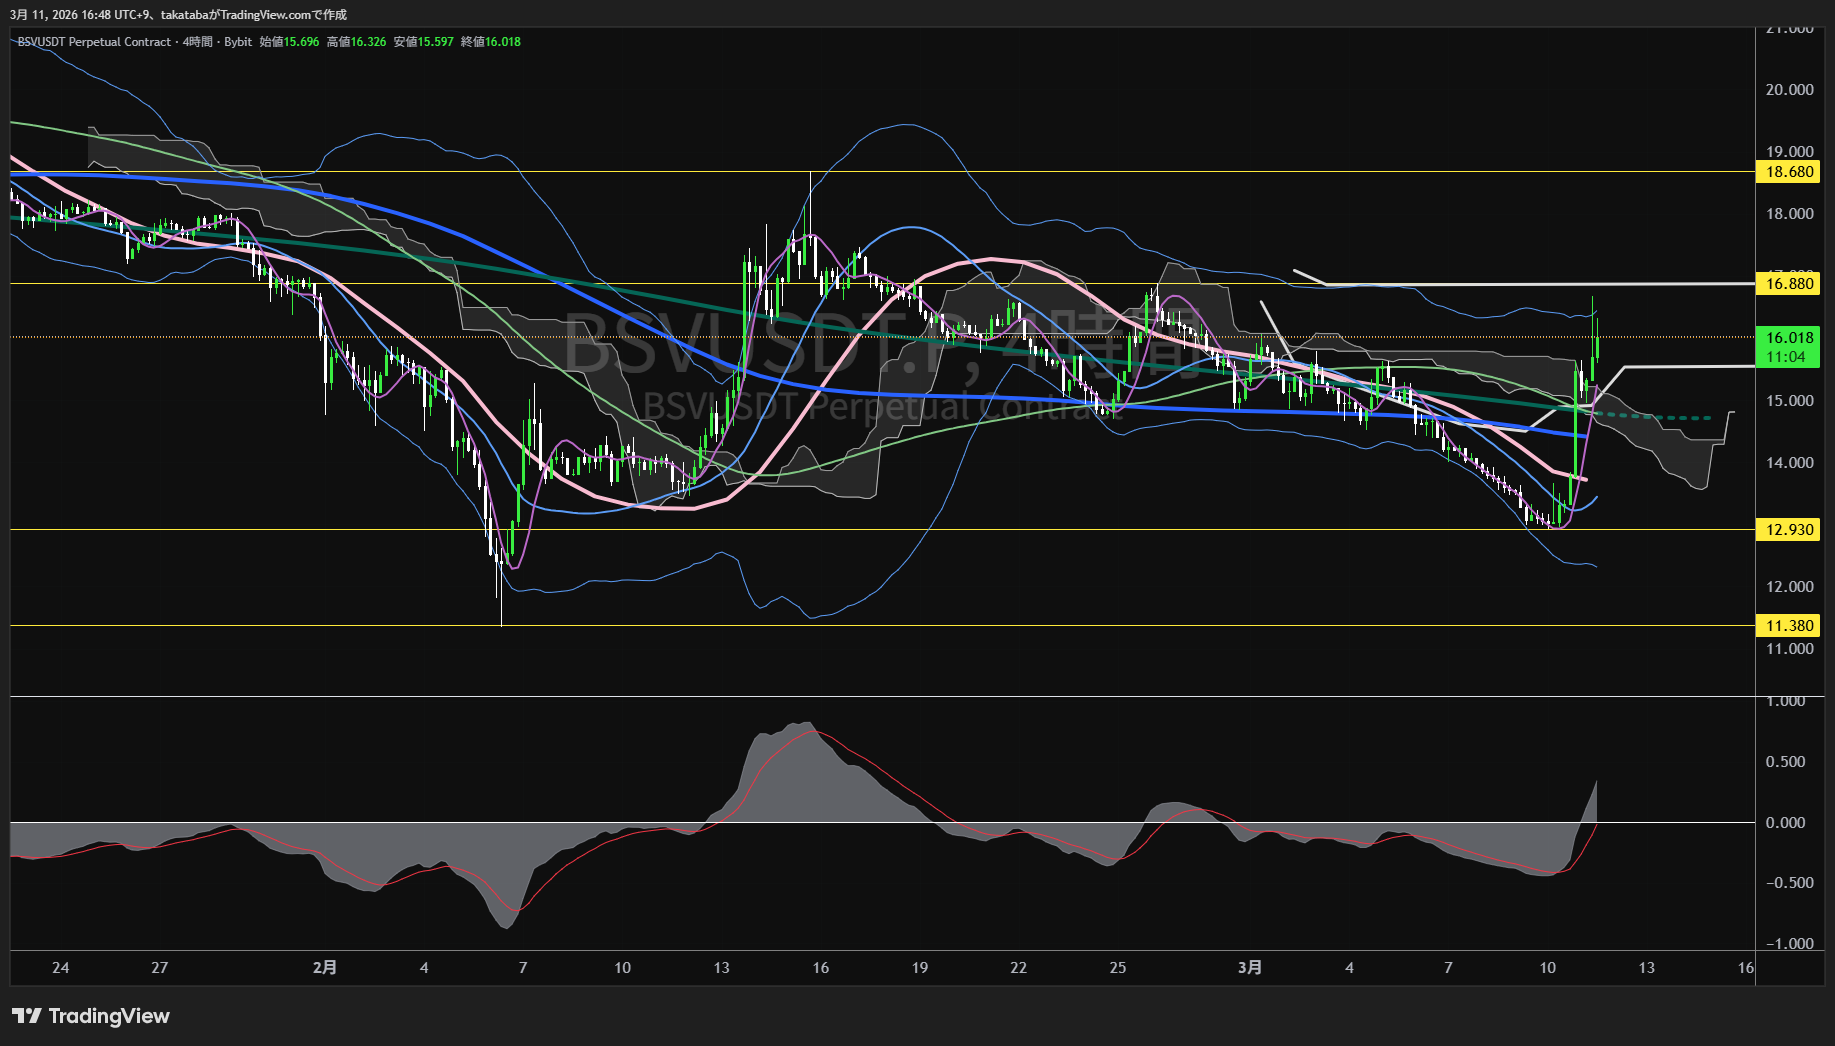Click the 3月 marker on time axis
Viewport: 1835px width, 1046px height.
click(1250, 968)
